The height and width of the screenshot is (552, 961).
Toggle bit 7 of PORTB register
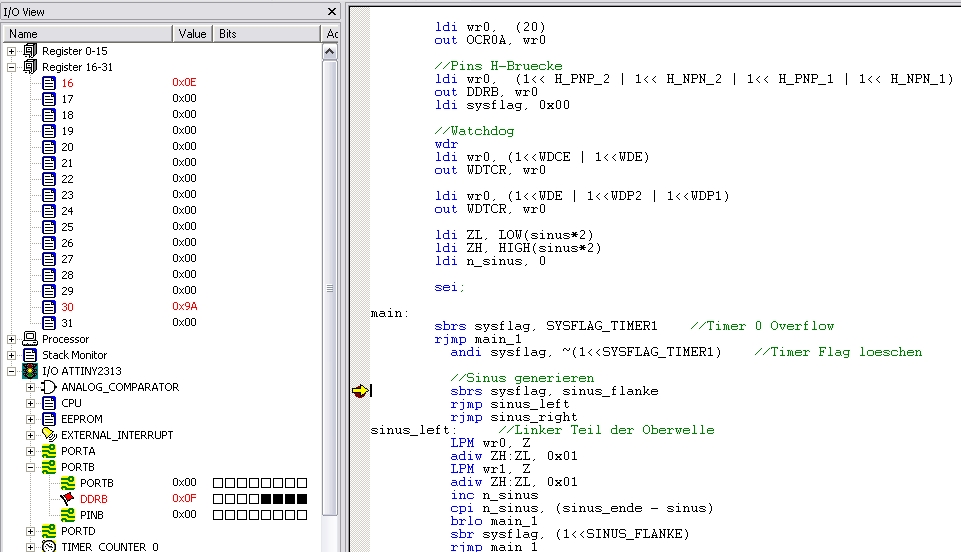coord(218,483)
